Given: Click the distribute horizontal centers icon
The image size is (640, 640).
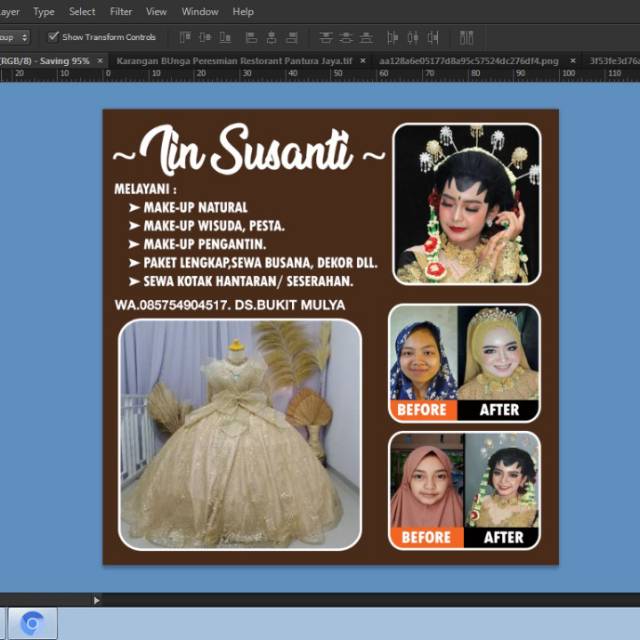Looking at the screenshot, I should pos(411,37).
